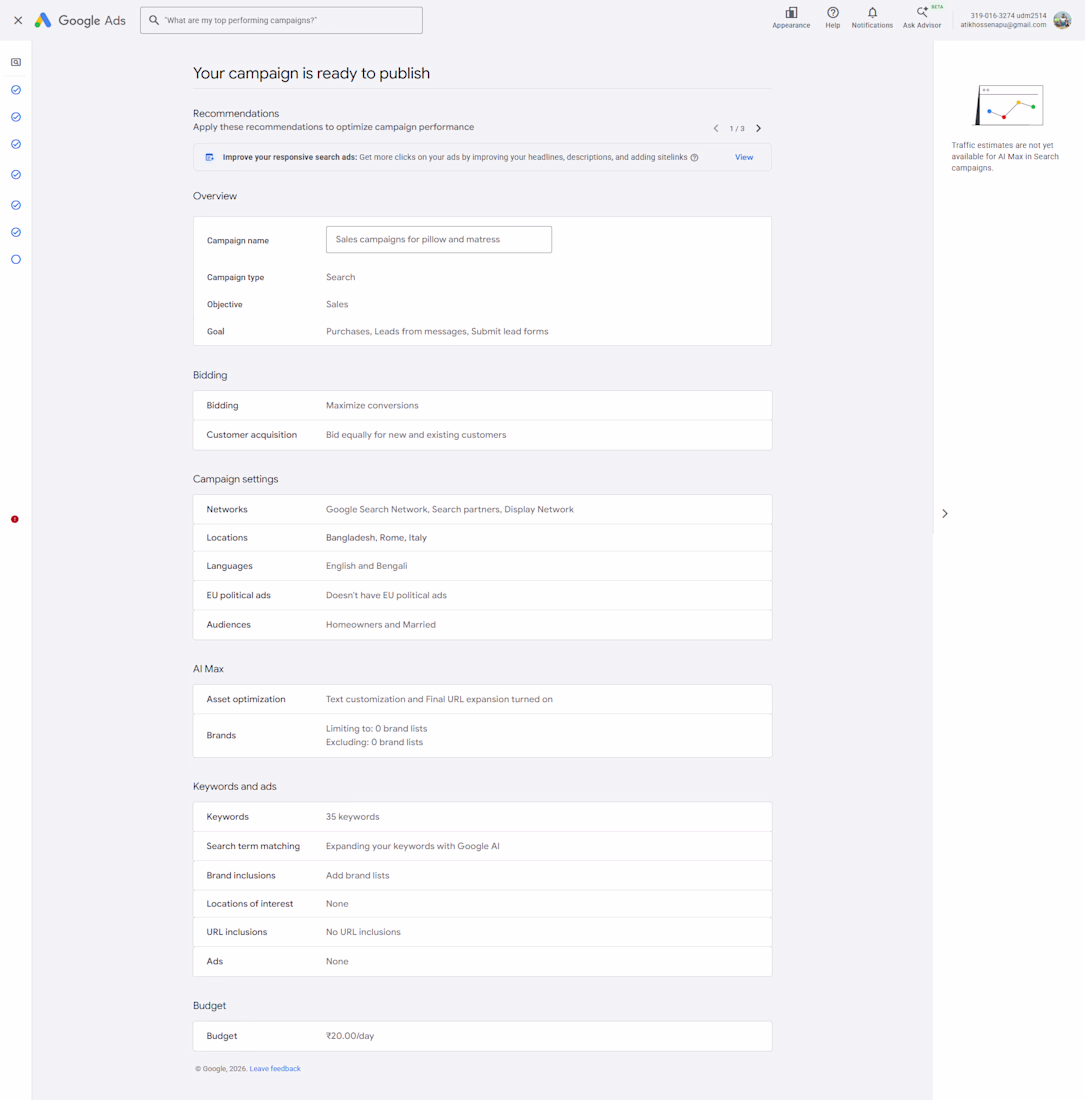Open the Appearance settings
This screenshot has width=1085, height=1100.
791,18
